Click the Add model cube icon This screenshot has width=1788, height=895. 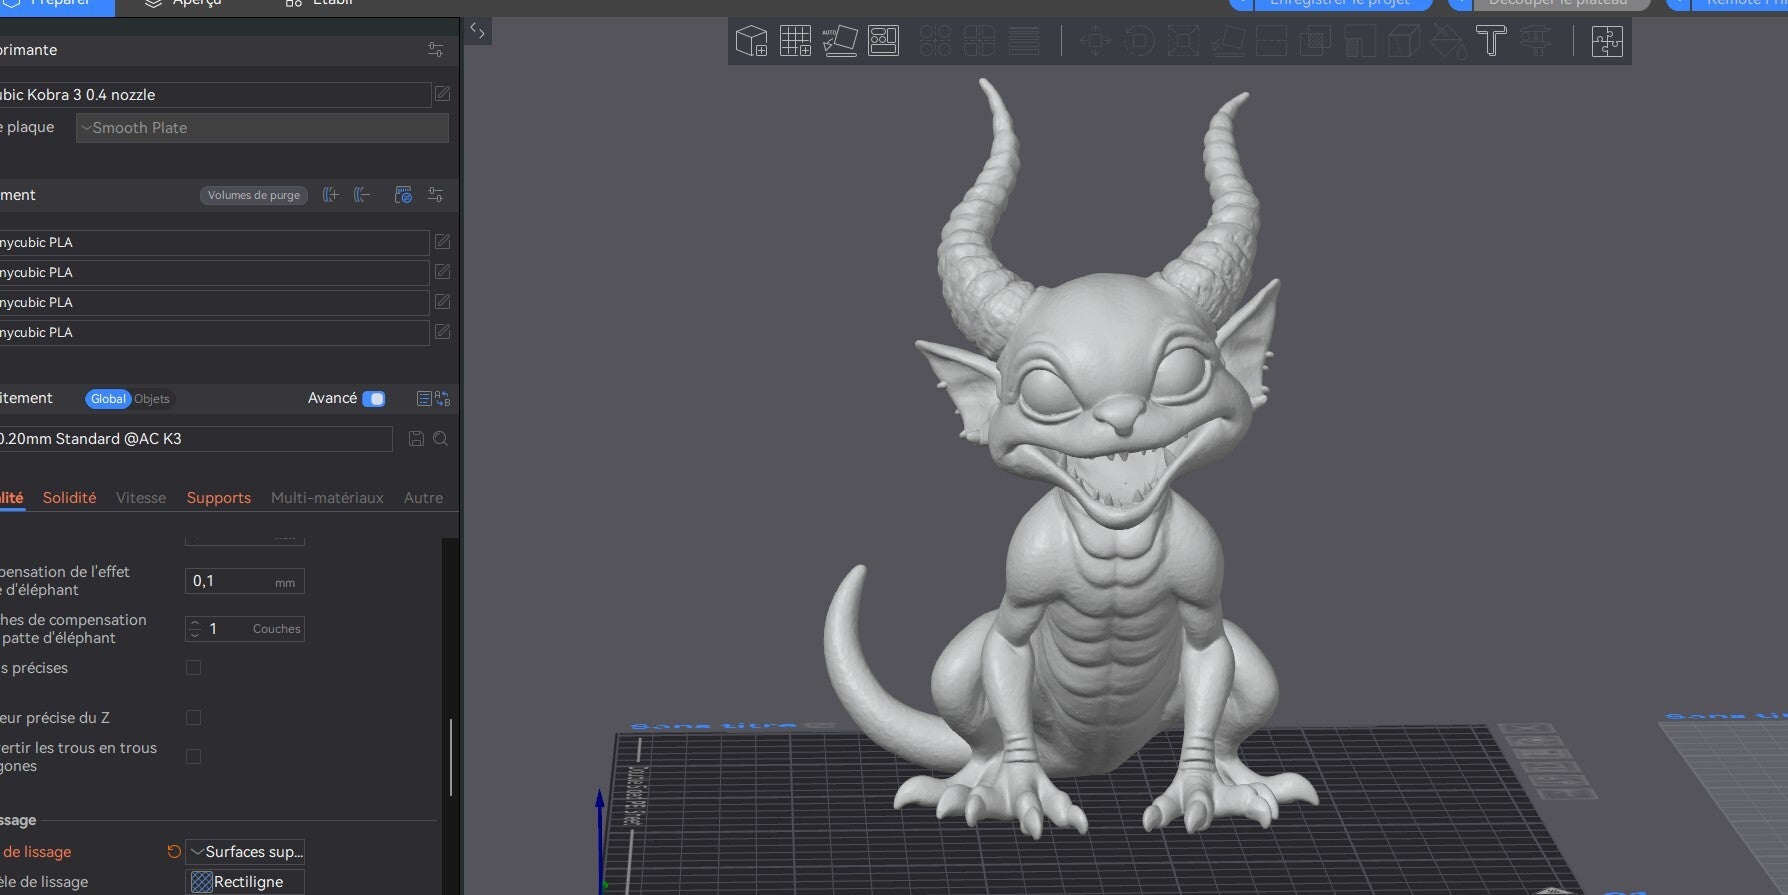[751, 41]
